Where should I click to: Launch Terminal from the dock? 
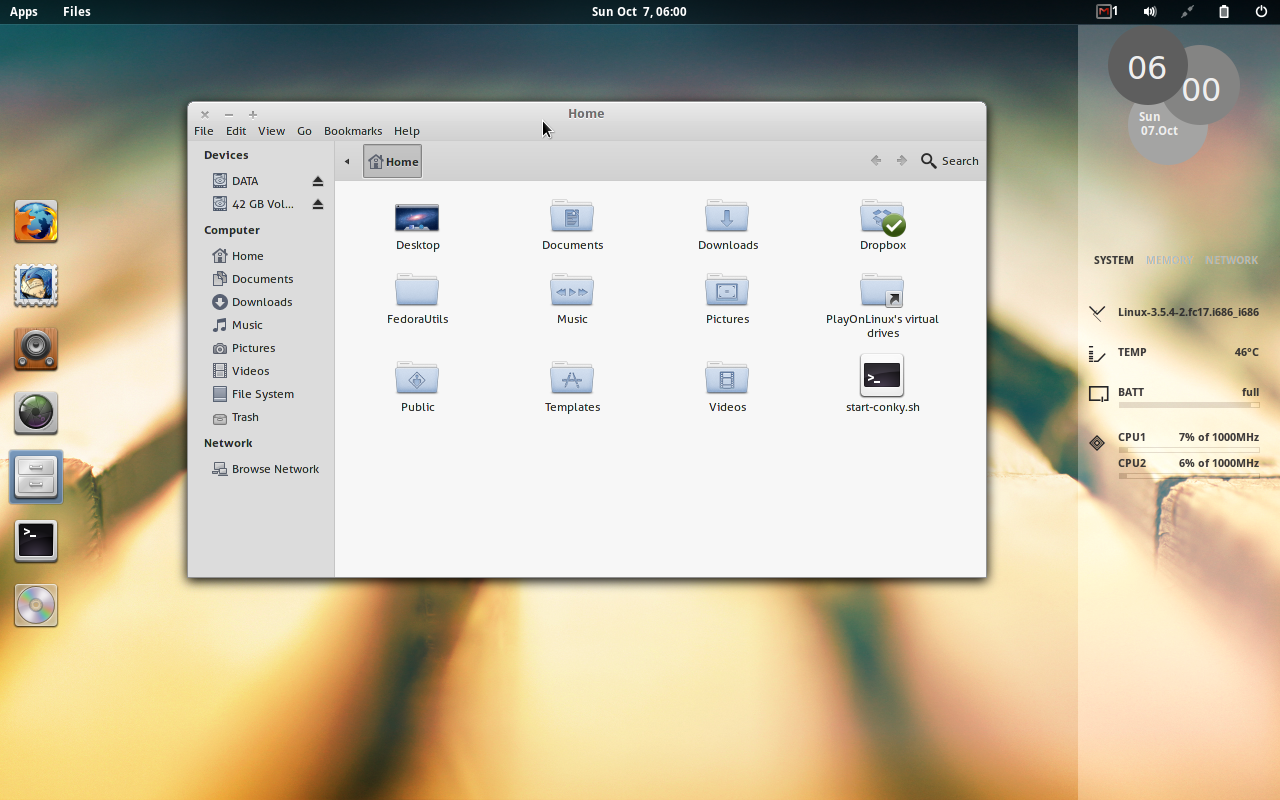click(36, 541)
